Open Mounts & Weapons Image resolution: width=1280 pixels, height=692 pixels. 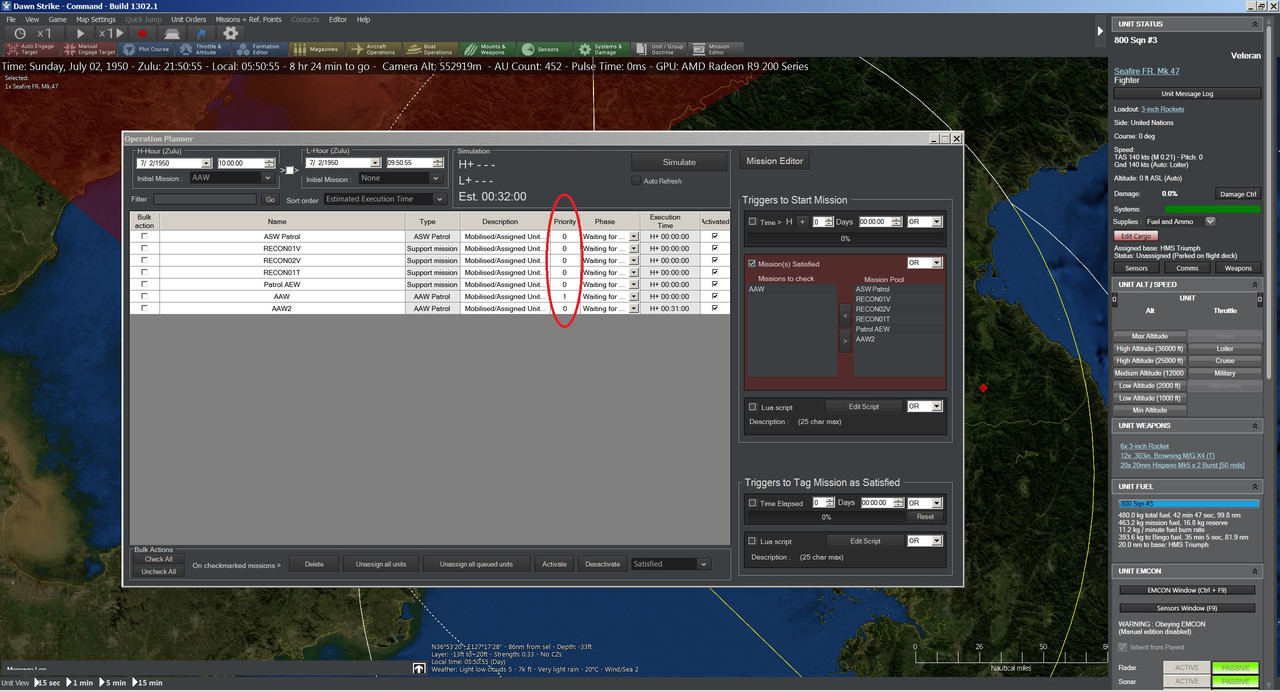[488, 48]
